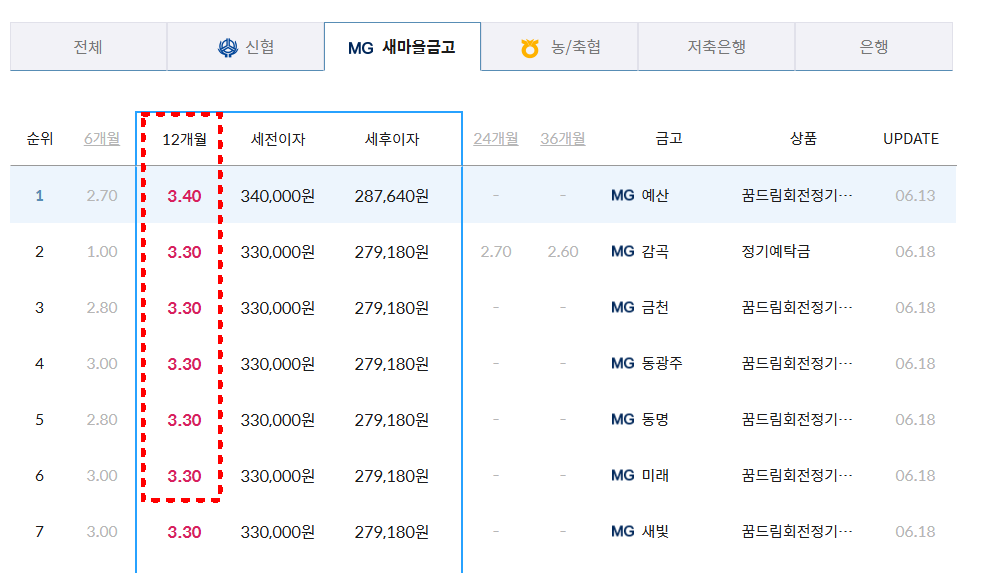Click the 신협 logo icon
1002x573 pixels.
coord(227,47)
